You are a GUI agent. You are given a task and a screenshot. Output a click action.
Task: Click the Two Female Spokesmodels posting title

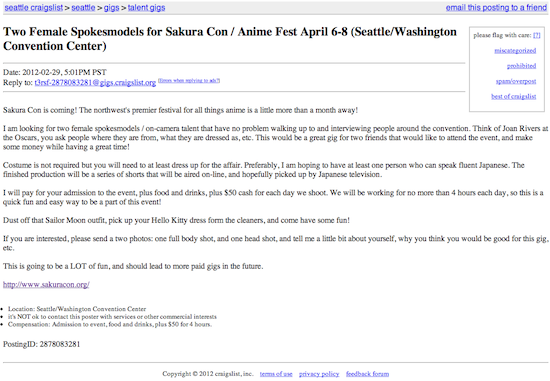[x=230, y=39]
